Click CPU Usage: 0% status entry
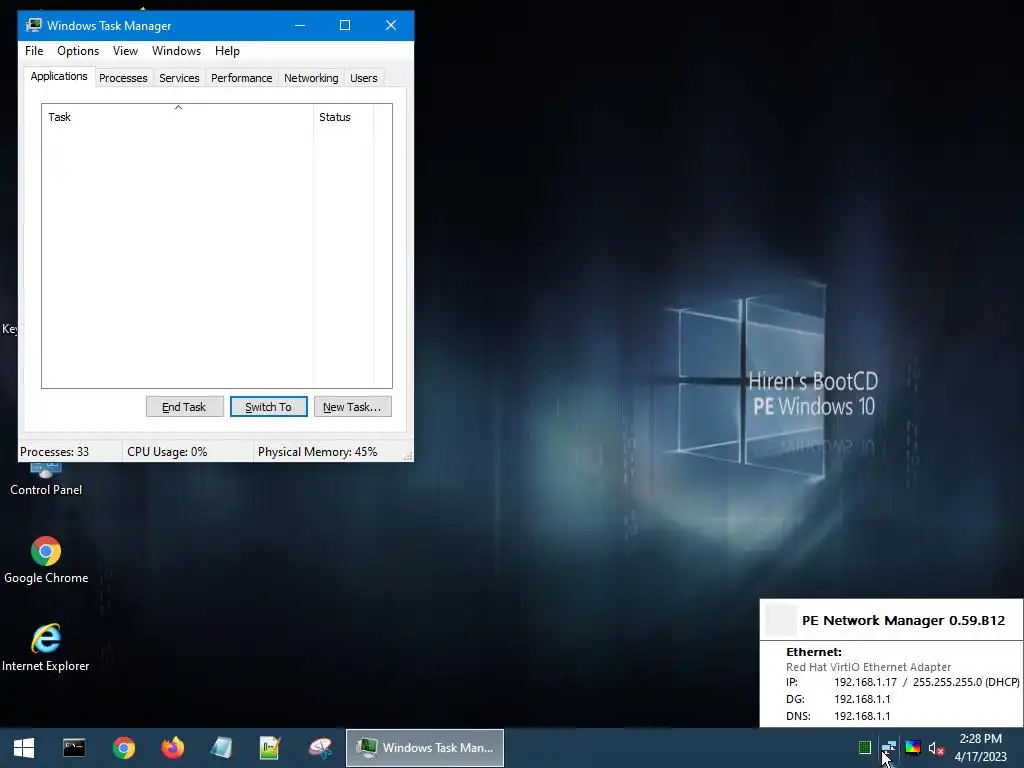The height and width of the screenshot is (768, 1024). coord(167,452)
